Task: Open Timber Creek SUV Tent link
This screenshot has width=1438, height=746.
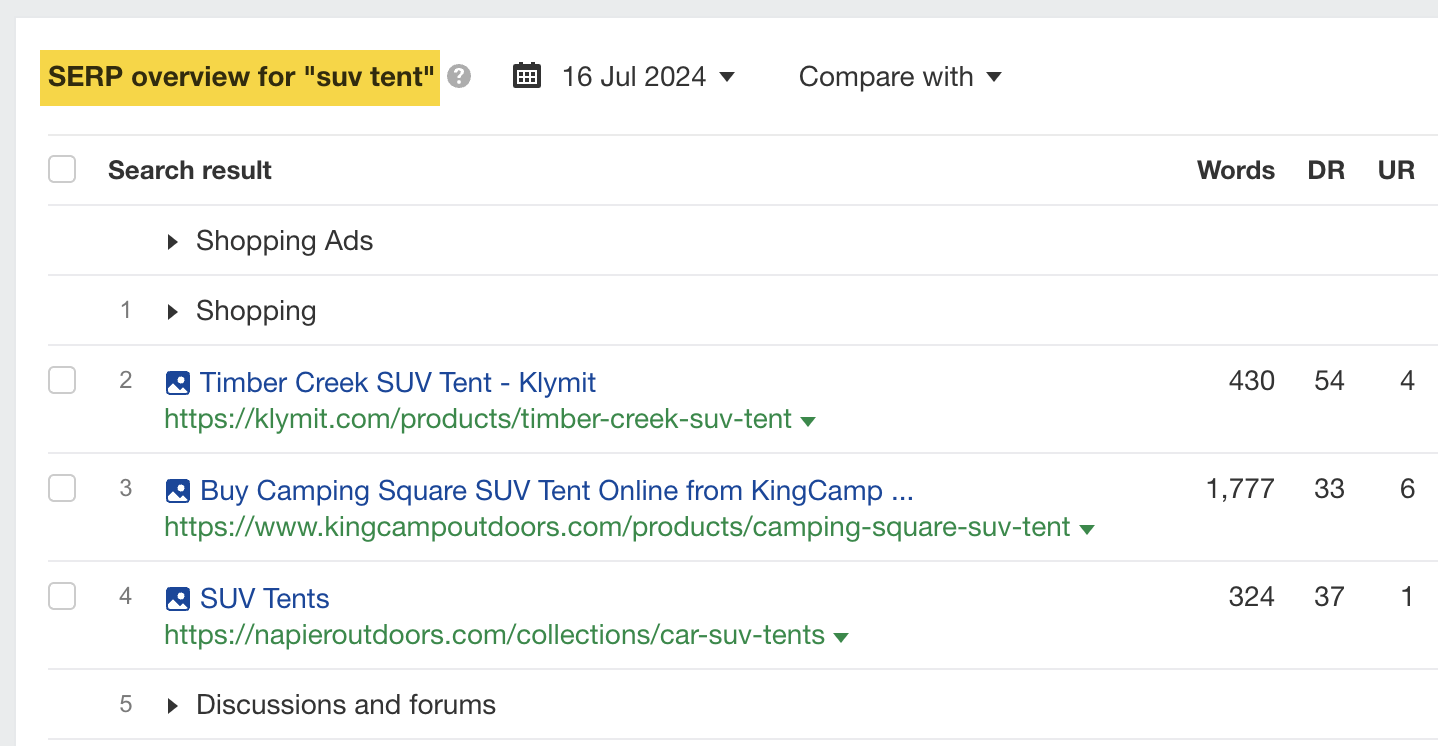Action: tap(398, 382)
